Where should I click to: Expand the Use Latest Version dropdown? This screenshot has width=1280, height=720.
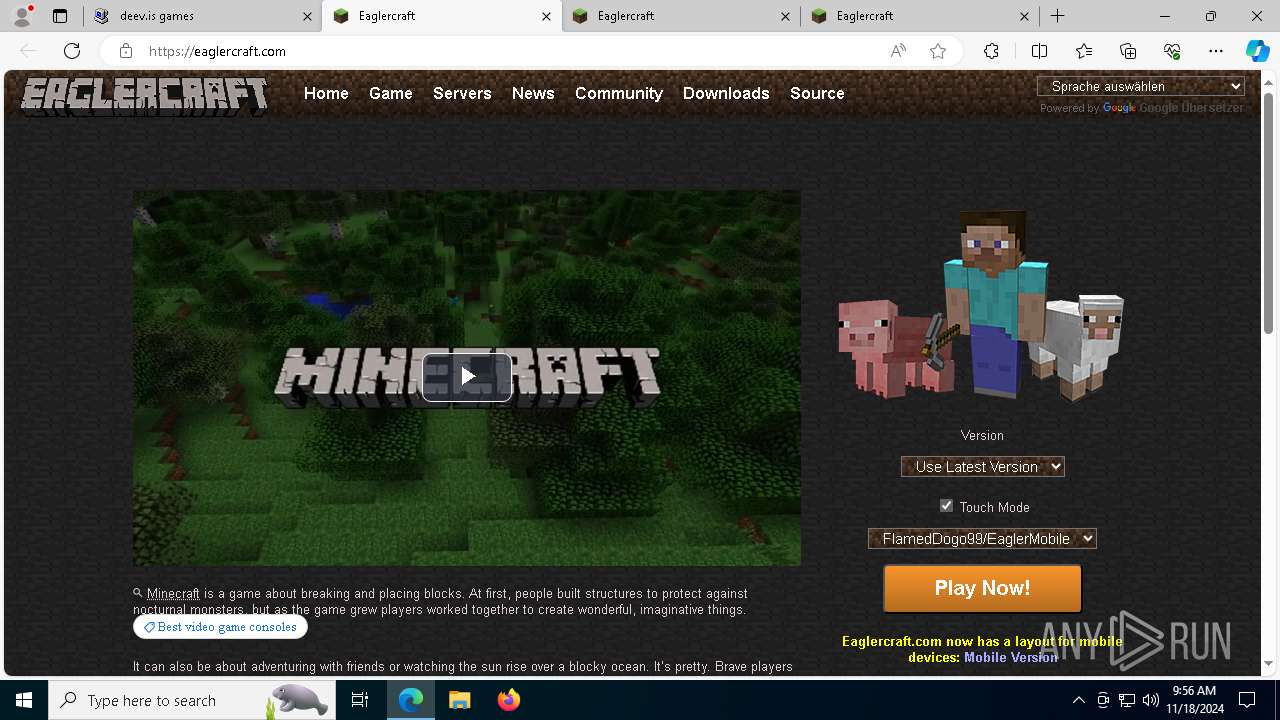pyautogui.click(x=983, y=467)
